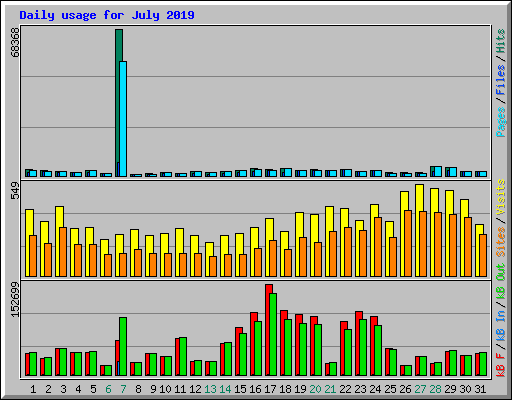This screenshot has width=512, height=400.
Task: Click day label 3 on the x-axis
Action: click(x=63, y=389)
